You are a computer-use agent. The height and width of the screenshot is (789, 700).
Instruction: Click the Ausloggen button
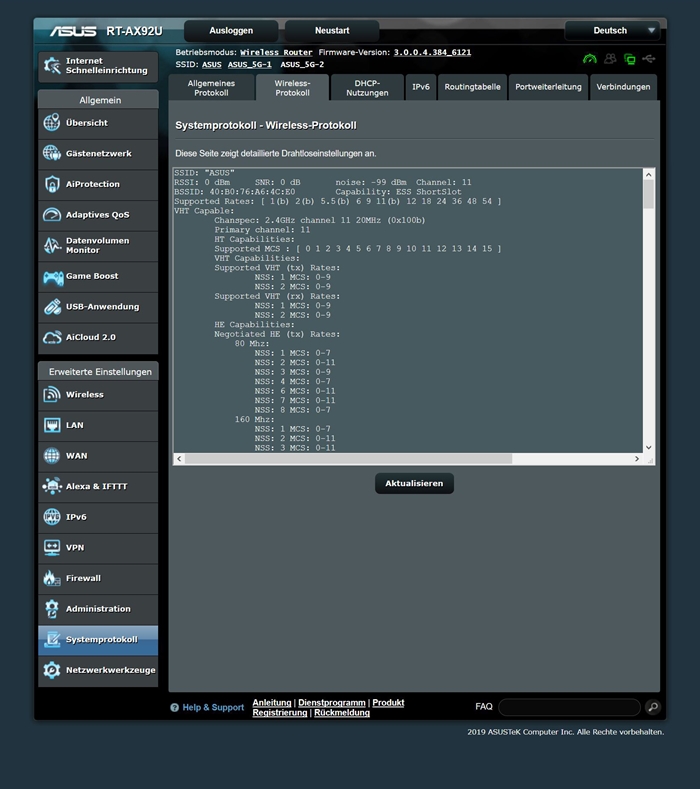231,31
